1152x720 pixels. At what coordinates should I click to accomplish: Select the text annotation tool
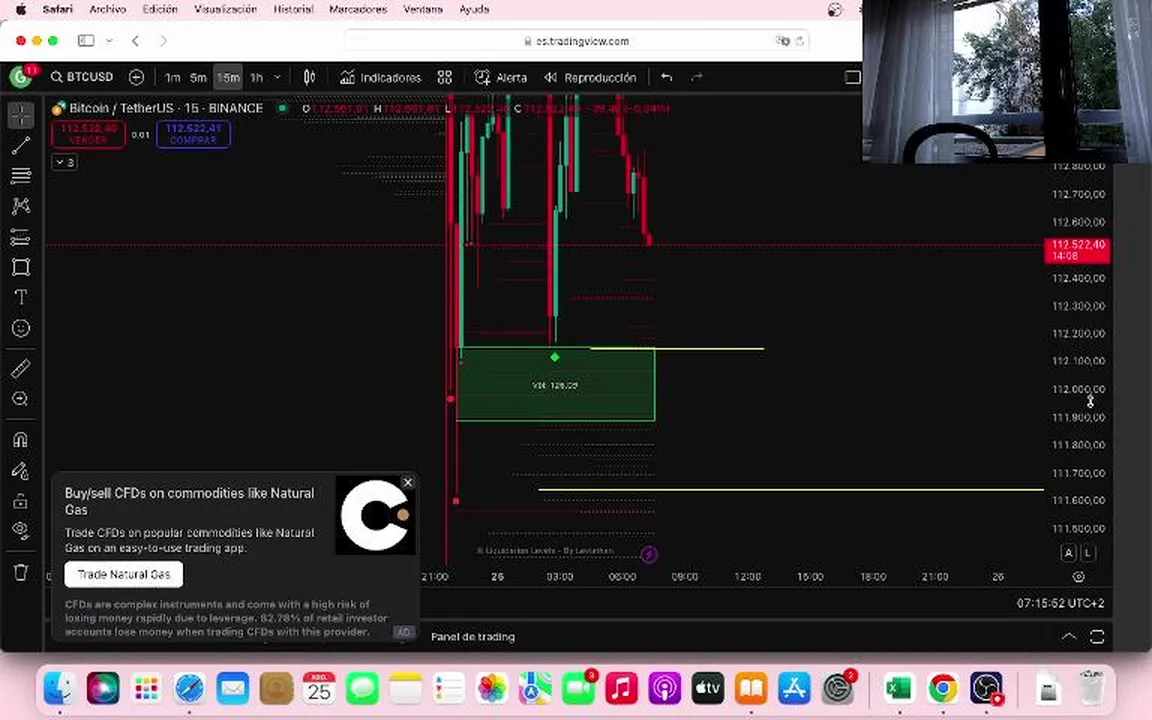[21, 298]
